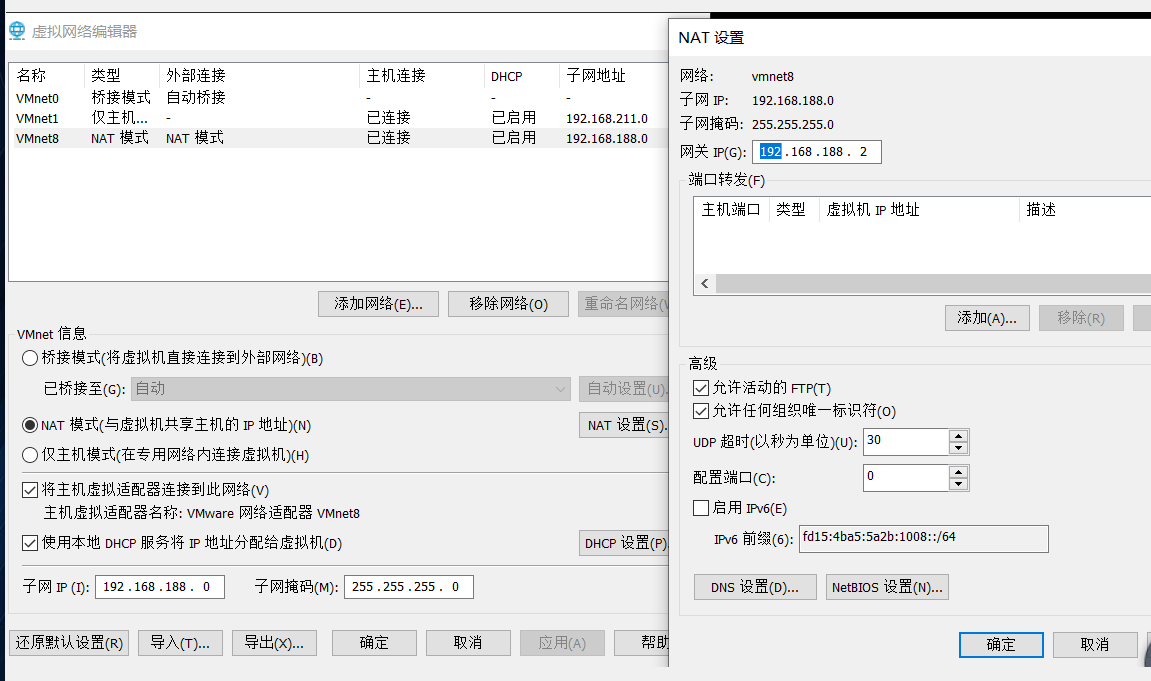Click 取消 in Virtual Network Editor

tap(468, 643)
